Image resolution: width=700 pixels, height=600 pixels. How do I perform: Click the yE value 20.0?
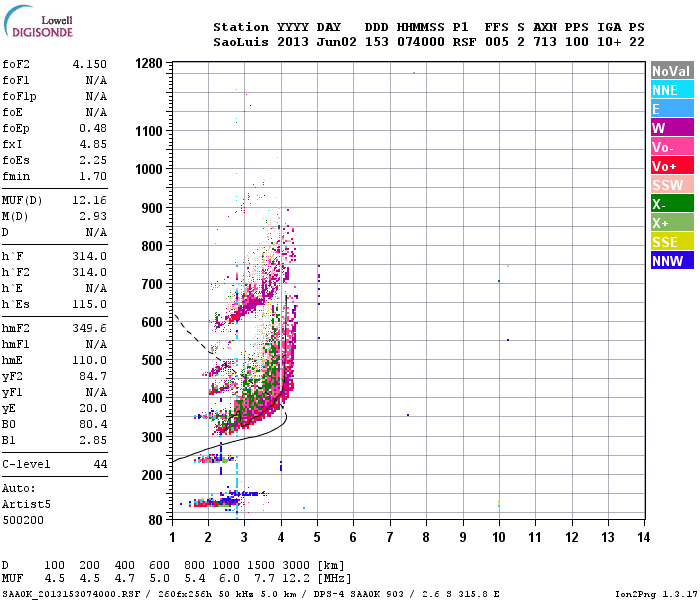93,408
